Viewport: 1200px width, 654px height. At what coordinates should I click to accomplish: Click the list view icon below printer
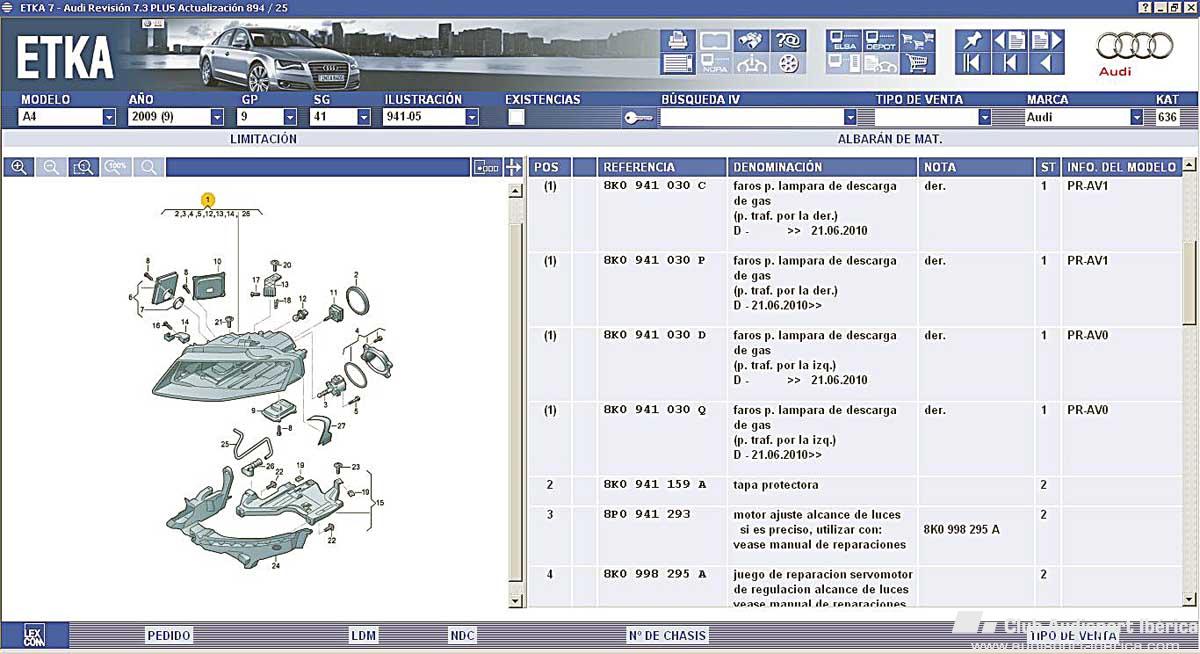[677, 64]
